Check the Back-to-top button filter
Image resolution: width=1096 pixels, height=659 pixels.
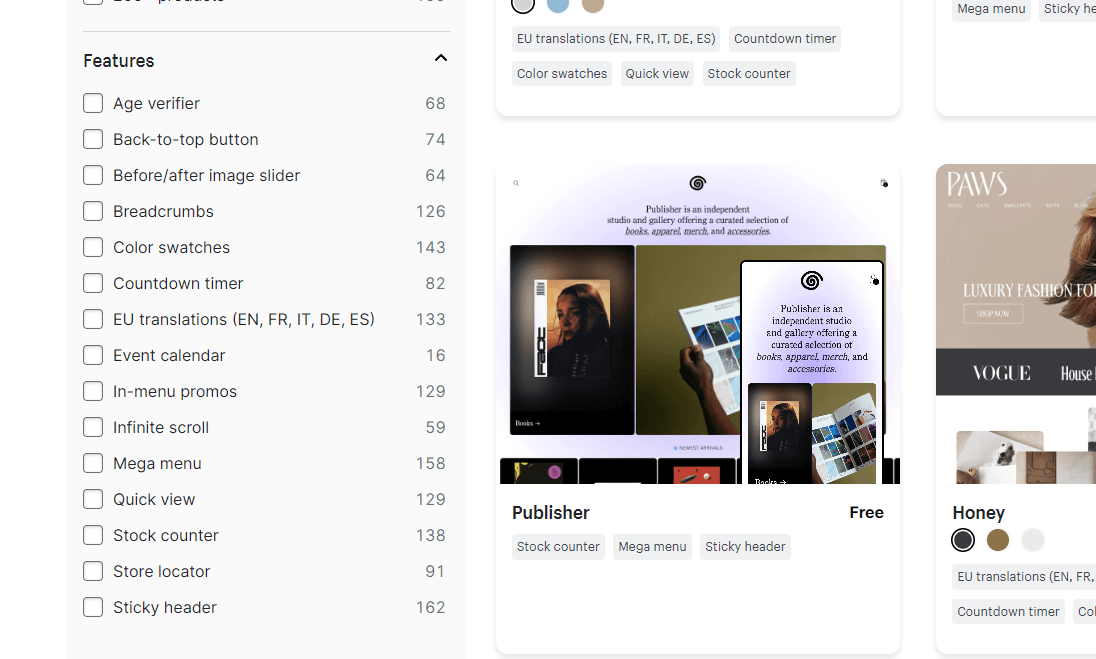click(93, 139)
